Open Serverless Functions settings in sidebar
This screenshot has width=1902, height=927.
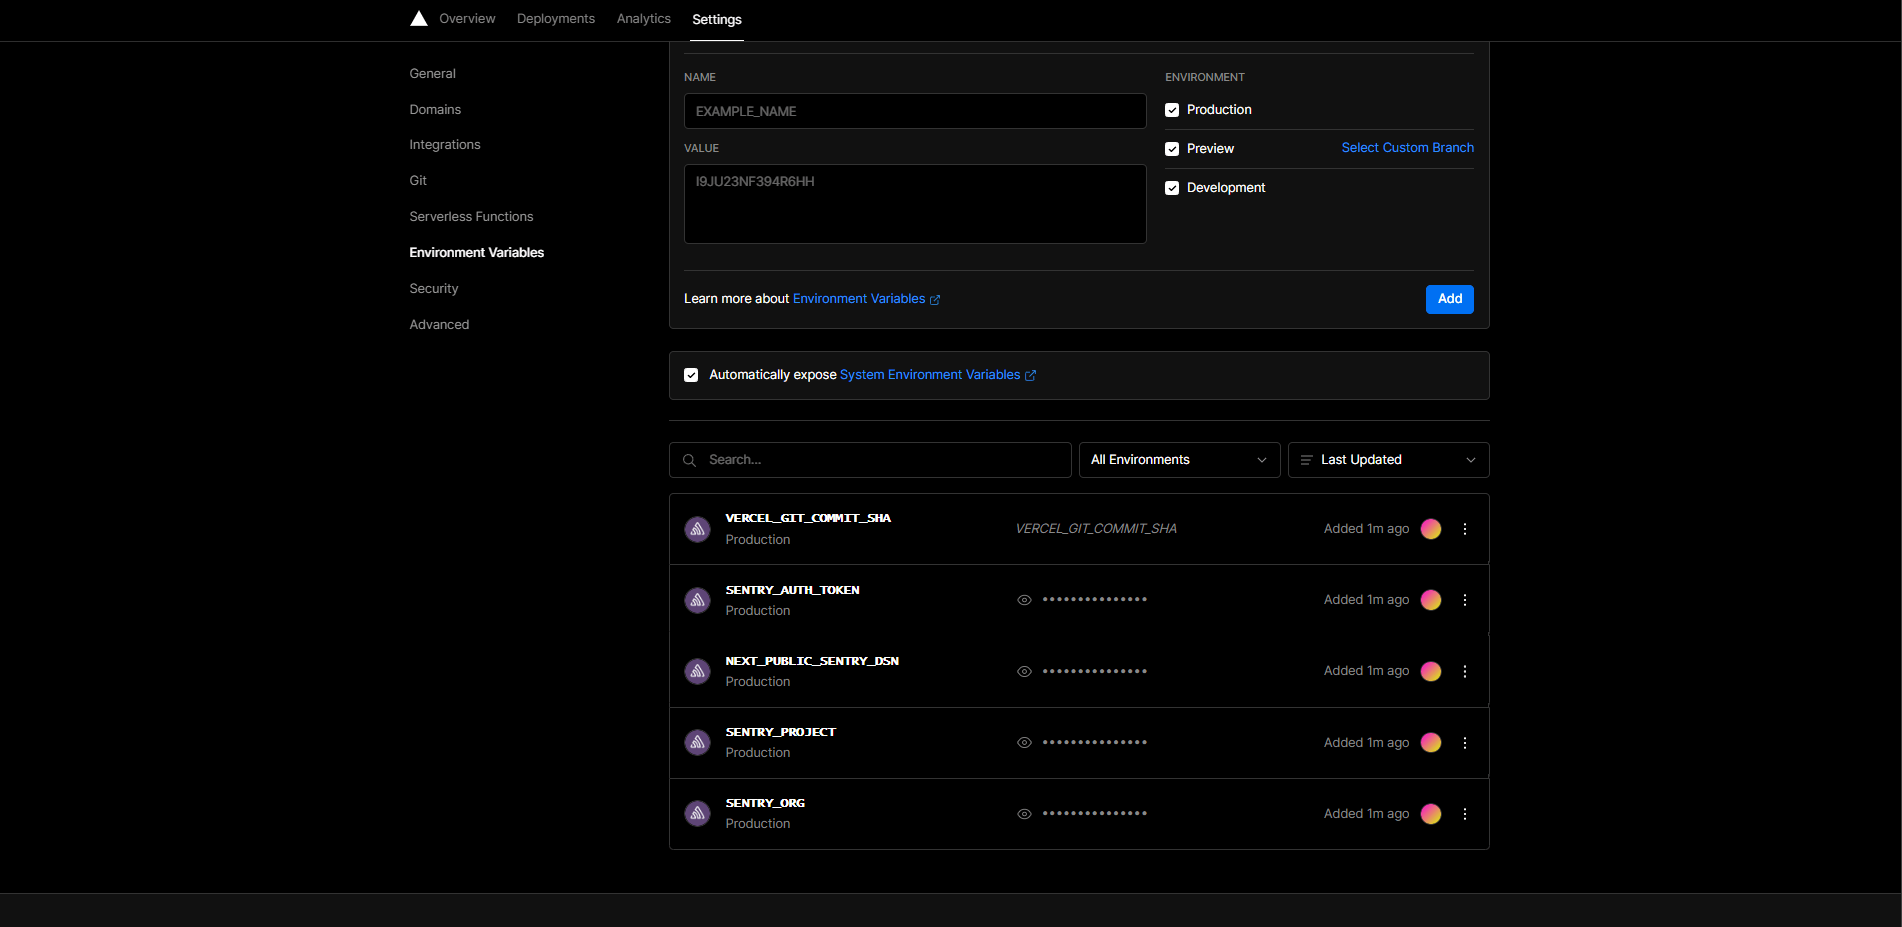[x=471, y=217]
